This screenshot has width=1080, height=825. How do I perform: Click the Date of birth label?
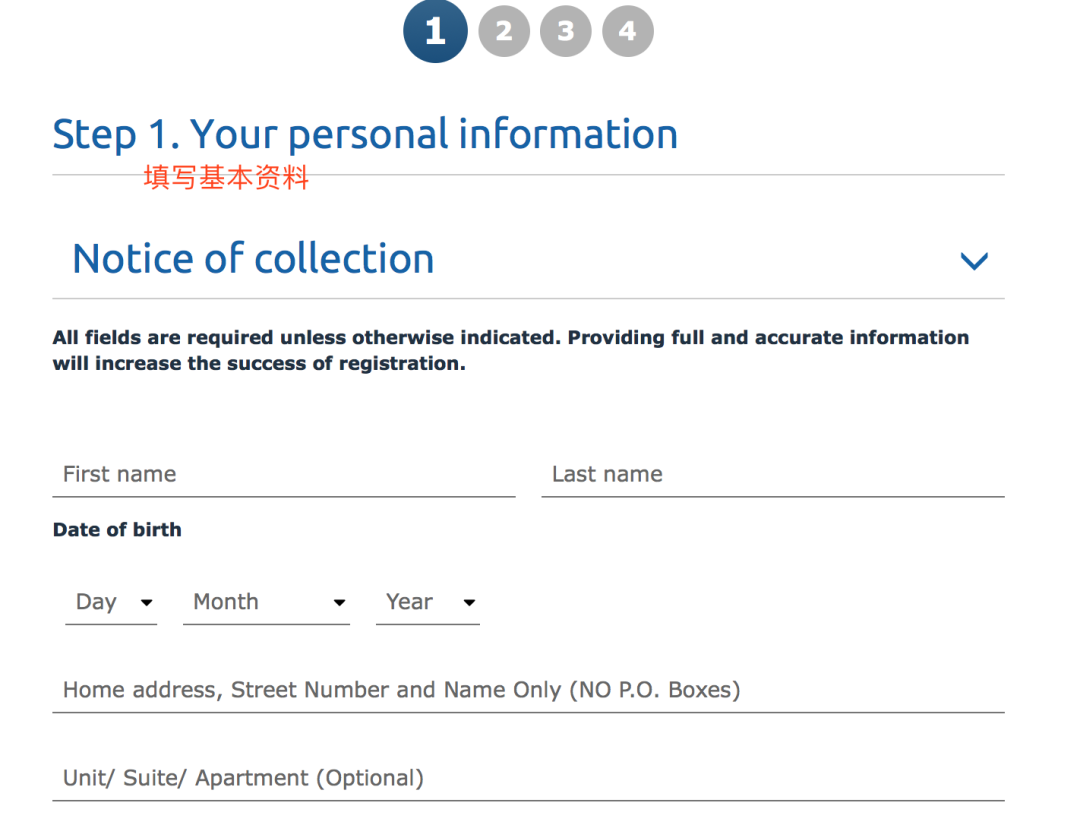coord(117,530)
